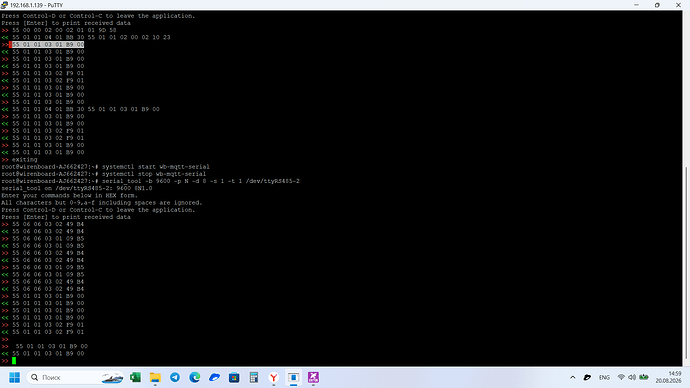The width and height of the screenshot is (690, 388).
Task: Click the 'serial_tool -b 9600' command line
Action: pyautogui.click(x=201, y=181)
